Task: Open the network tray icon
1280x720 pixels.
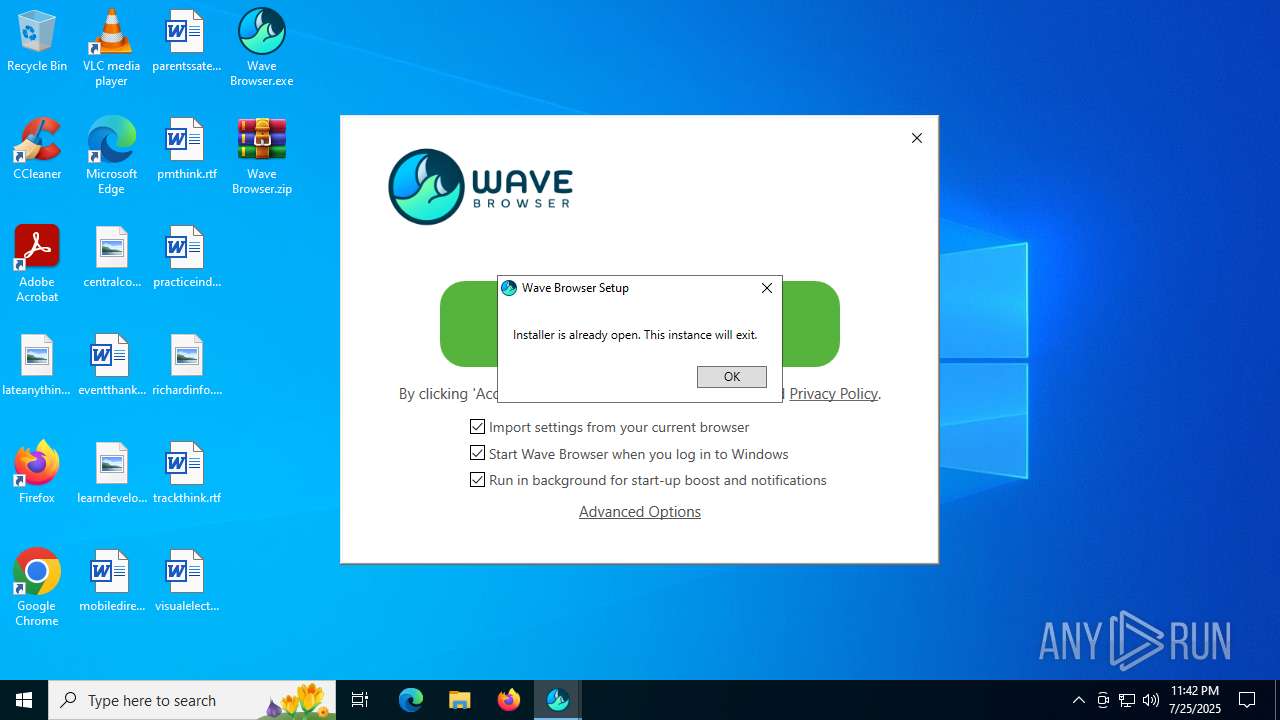Action: pos(1127,700)
